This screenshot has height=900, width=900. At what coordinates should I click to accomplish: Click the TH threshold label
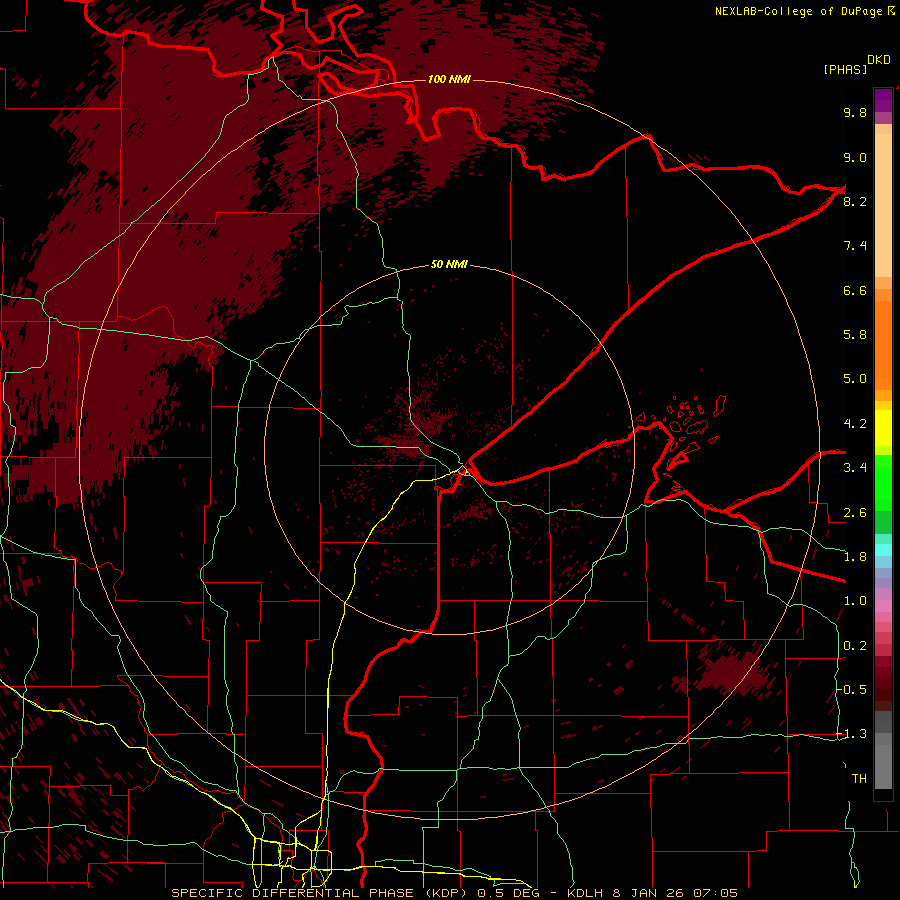click(x=859, y=779)
